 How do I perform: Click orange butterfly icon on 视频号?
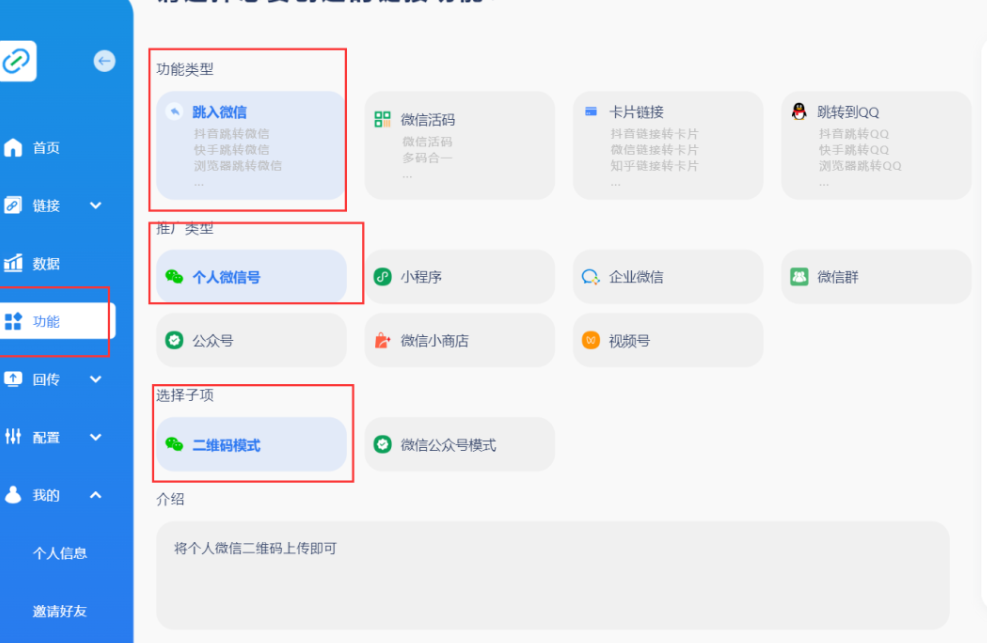point(590,340)
